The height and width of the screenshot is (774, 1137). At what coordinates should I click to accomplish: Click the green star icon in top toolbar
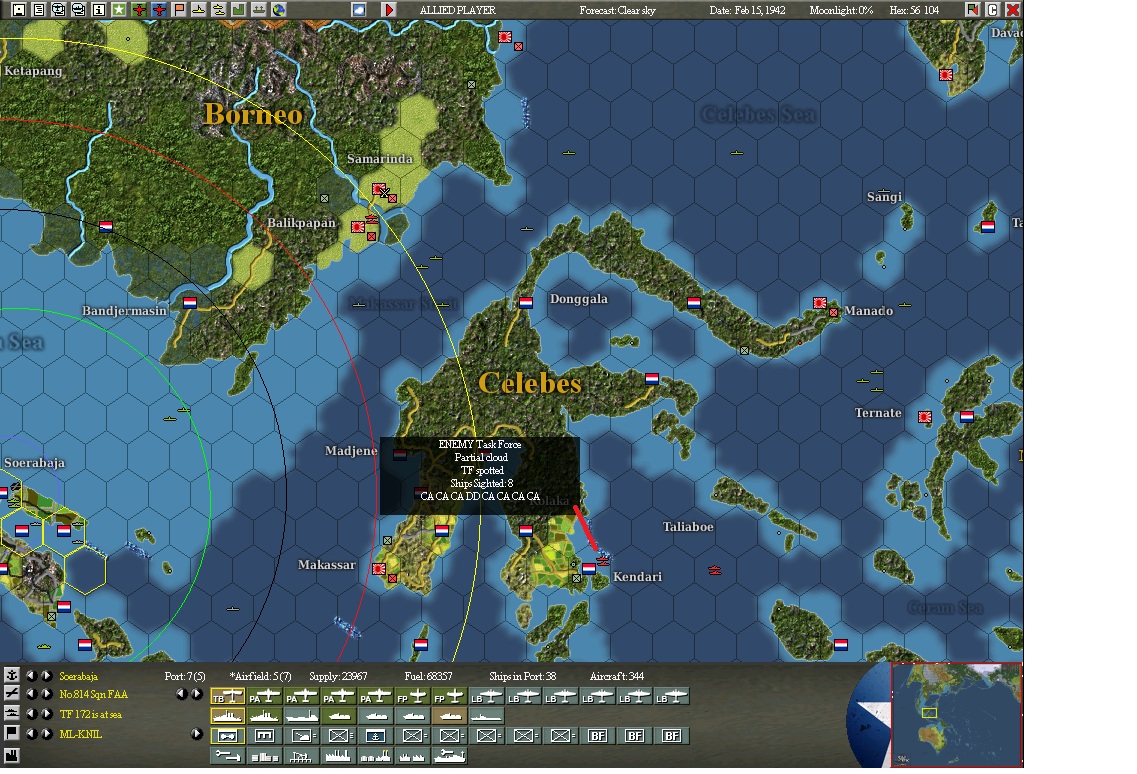tap(118, 9)
